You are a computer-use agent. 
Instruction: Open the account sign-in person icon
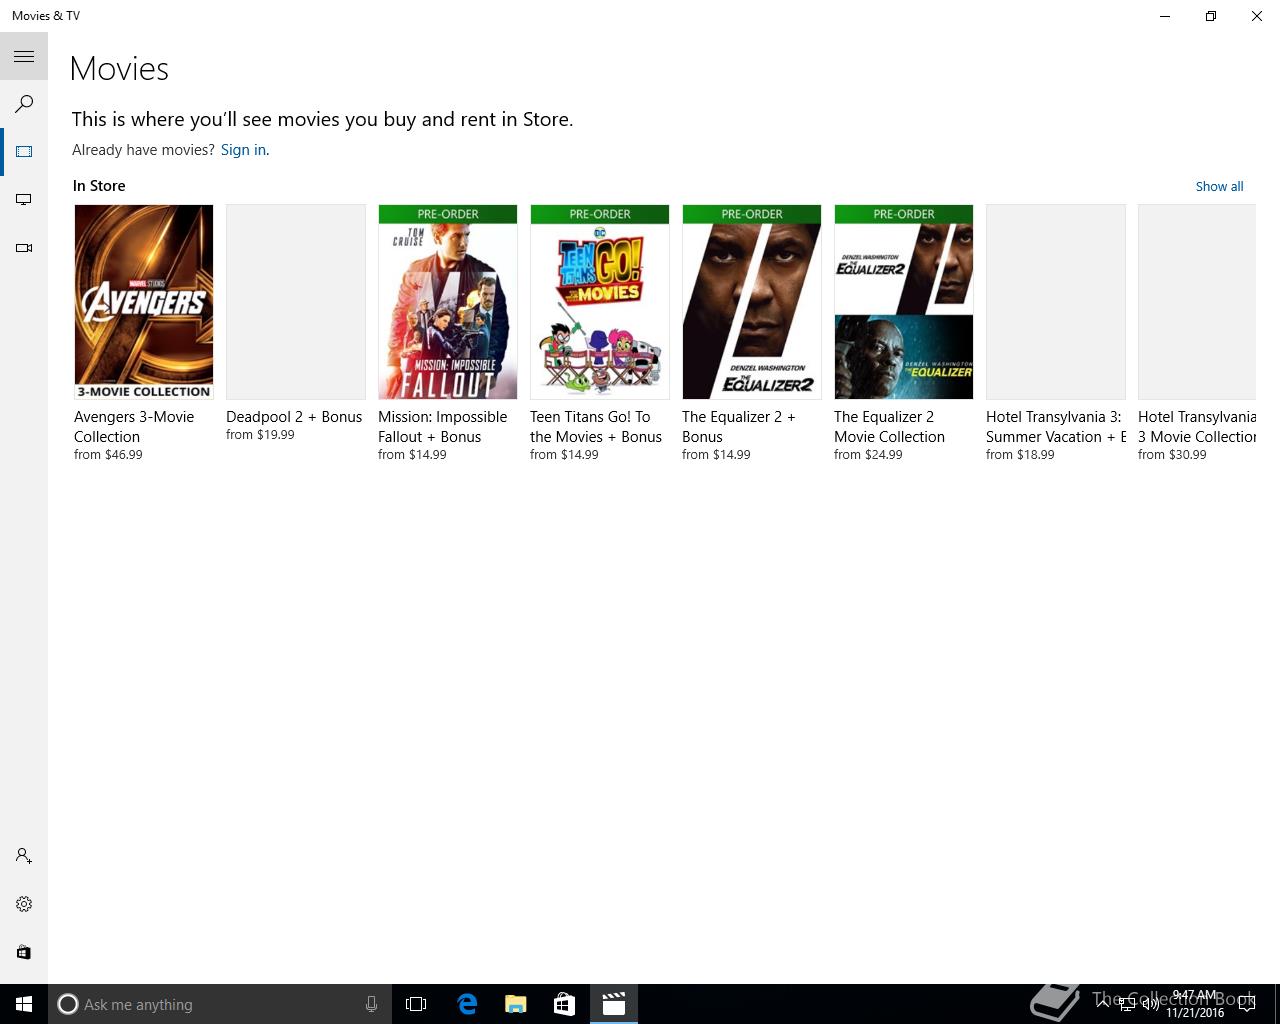point(24,856)
